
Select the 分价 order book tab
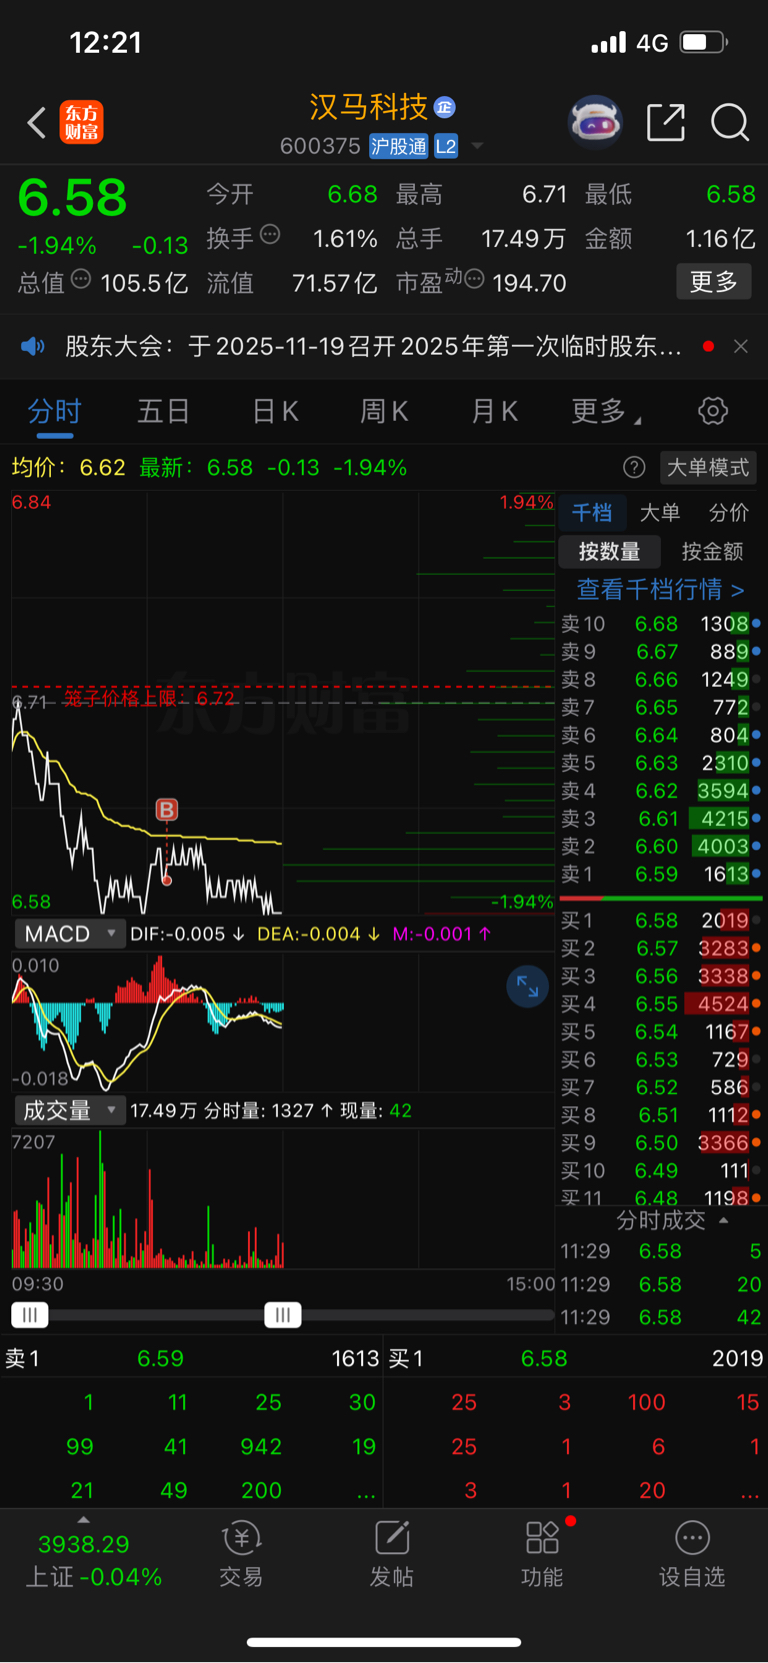point(728,513)
